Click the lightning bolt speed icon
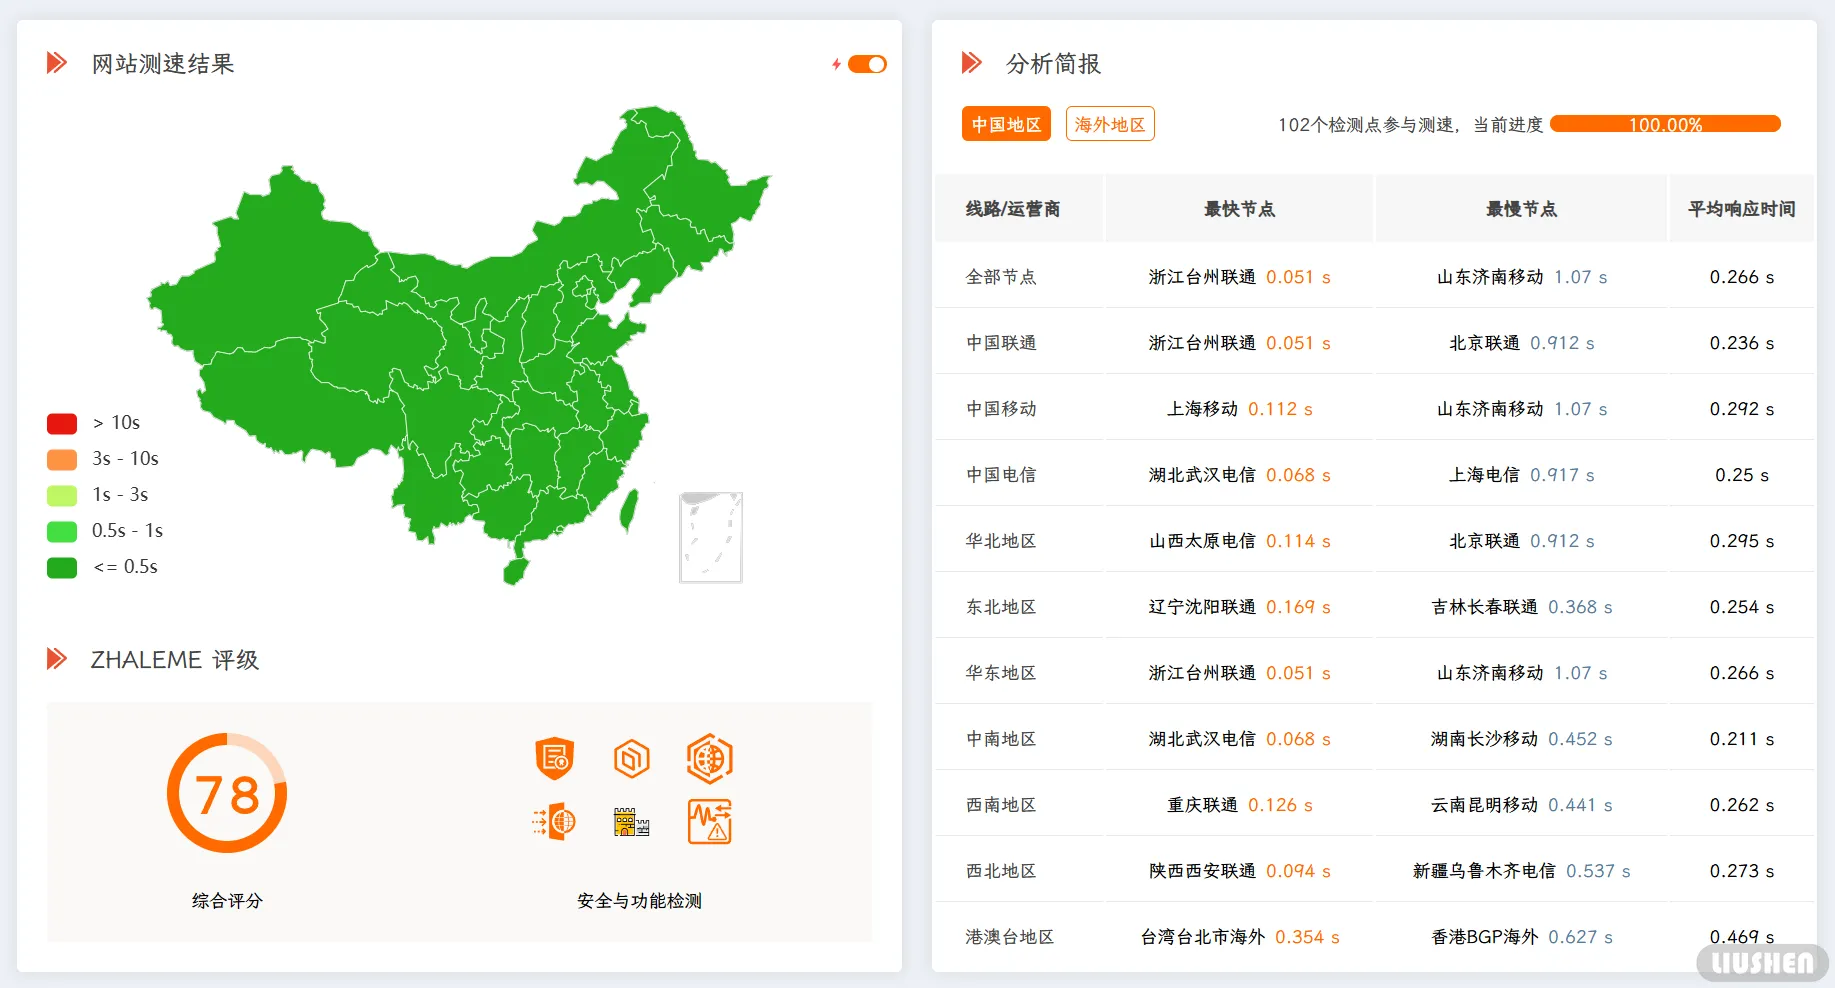Viewport: 1835px width, 988px height. [x=837, y=63]
